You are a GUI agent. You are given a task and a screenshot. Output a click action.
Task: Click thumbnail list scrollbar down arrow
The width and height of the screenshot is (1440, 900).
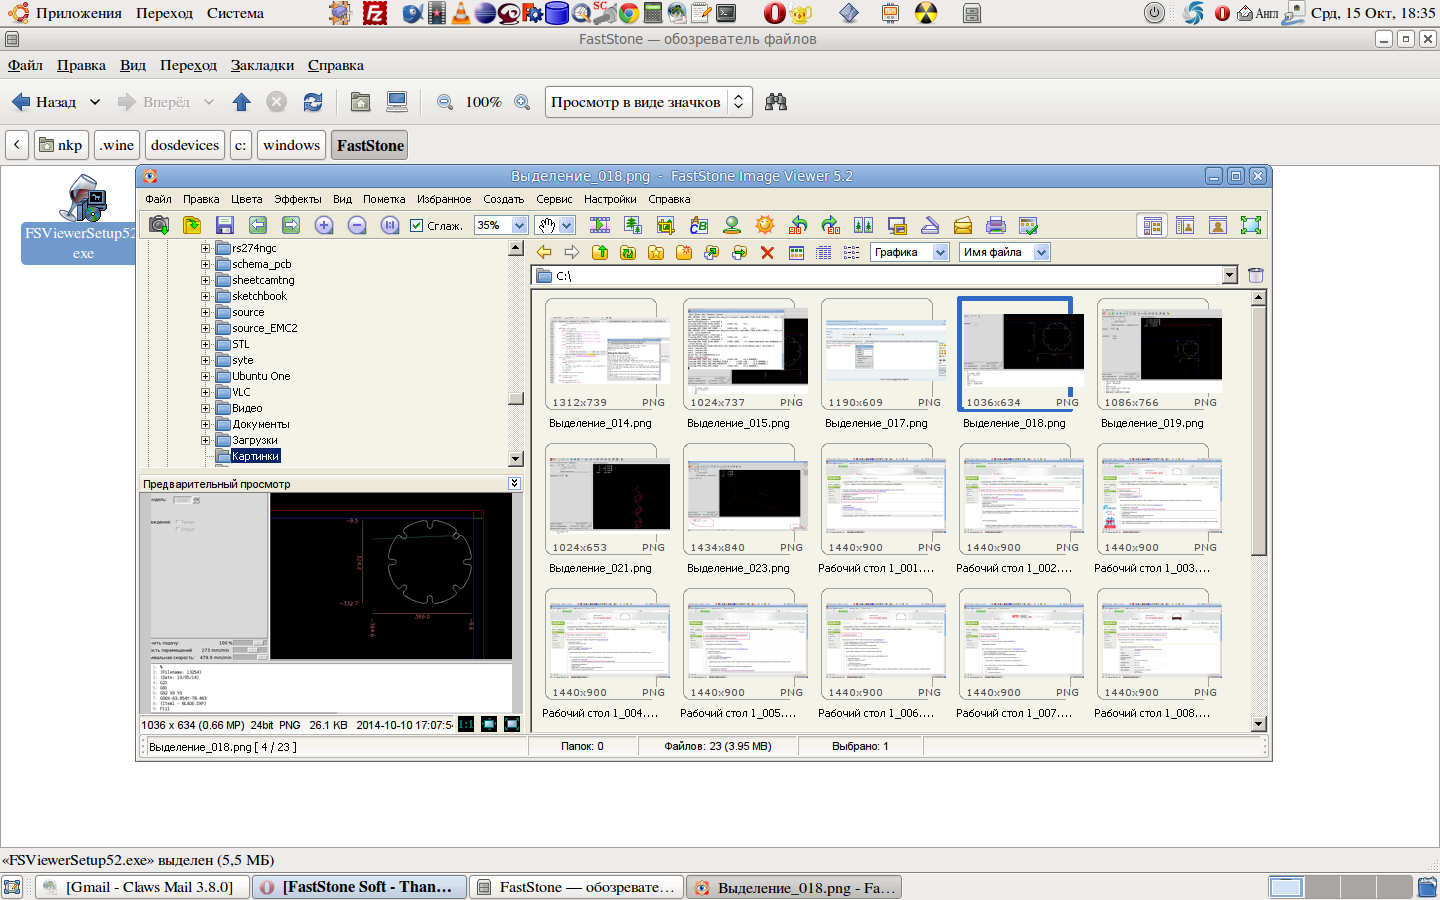click(x=1259, y=724)
